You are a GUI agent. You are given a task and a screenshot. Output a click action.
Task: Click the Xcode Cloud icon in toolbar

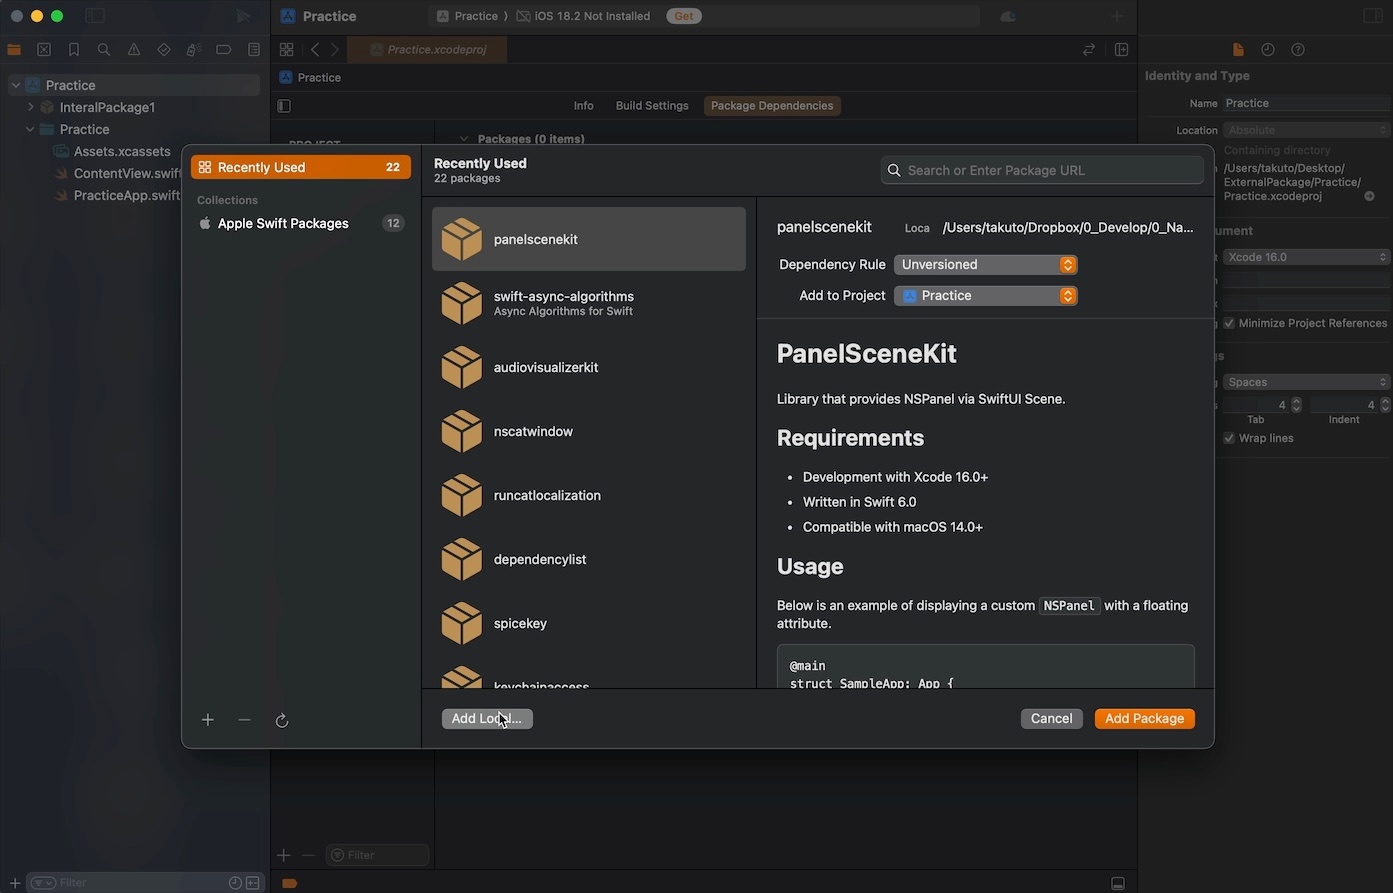pyautogui.click(x=1008, y=16)
